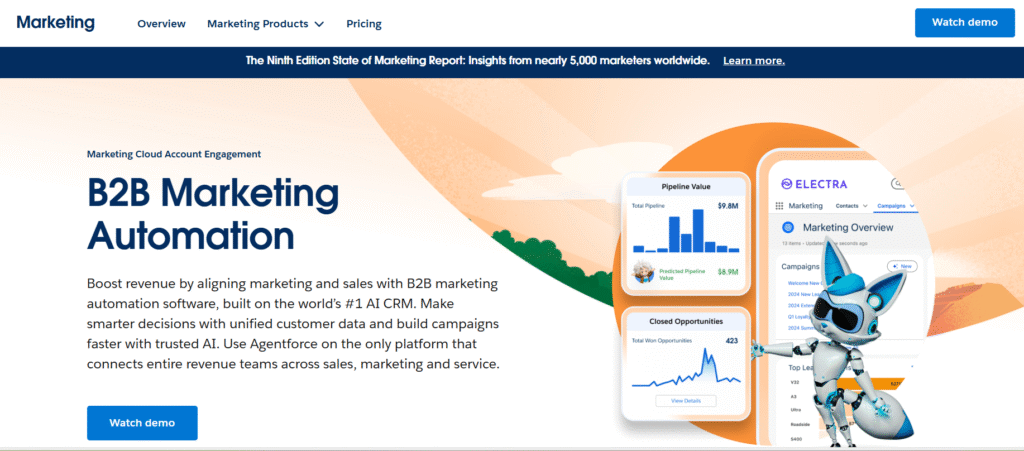Click the Watch demo button in the header
This screenshot has width=1024, height=451.
click(x=965, y=22)
